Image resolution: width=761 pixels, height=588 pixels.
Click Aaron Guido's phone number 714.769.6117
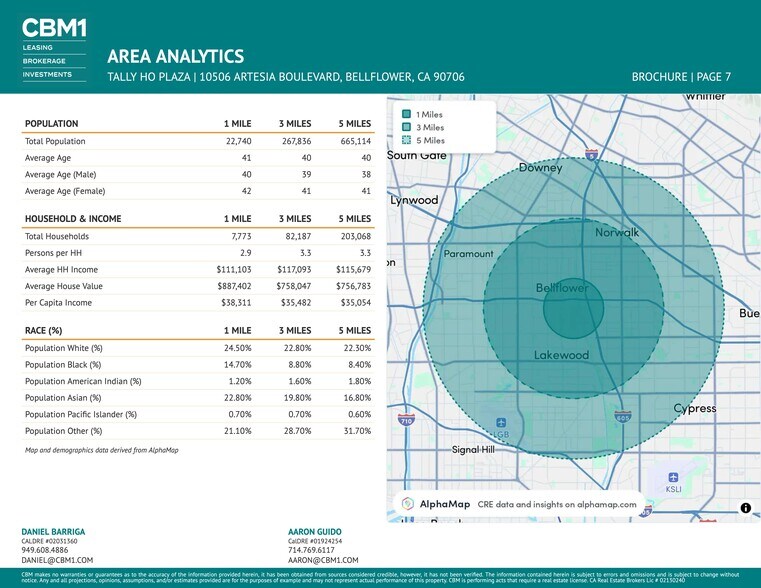pos(311,550)
